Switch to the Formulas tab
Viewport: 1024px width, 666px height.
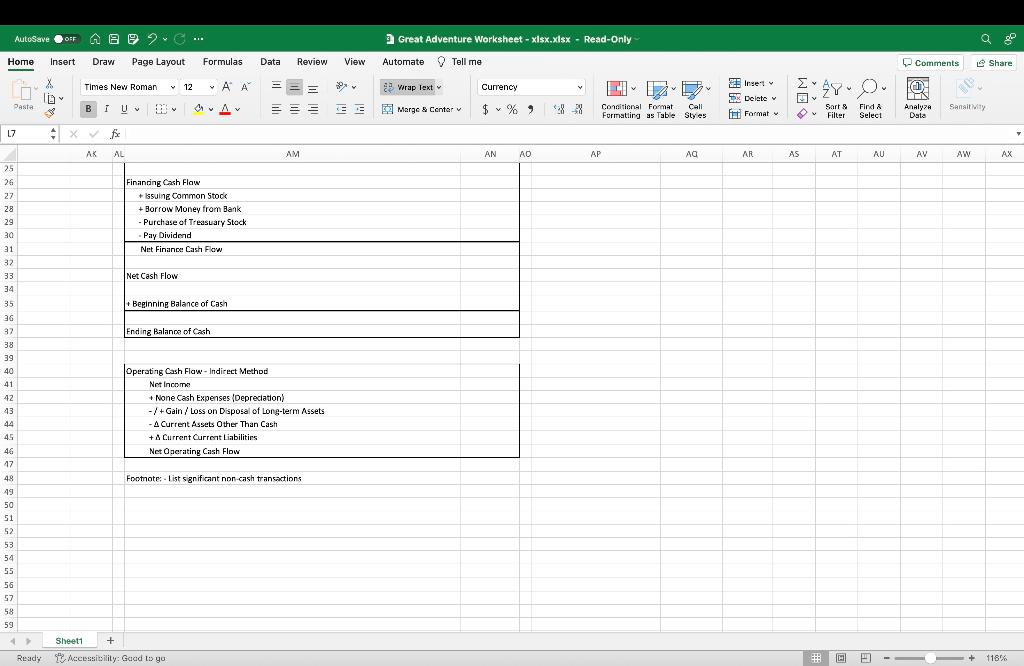223,62
